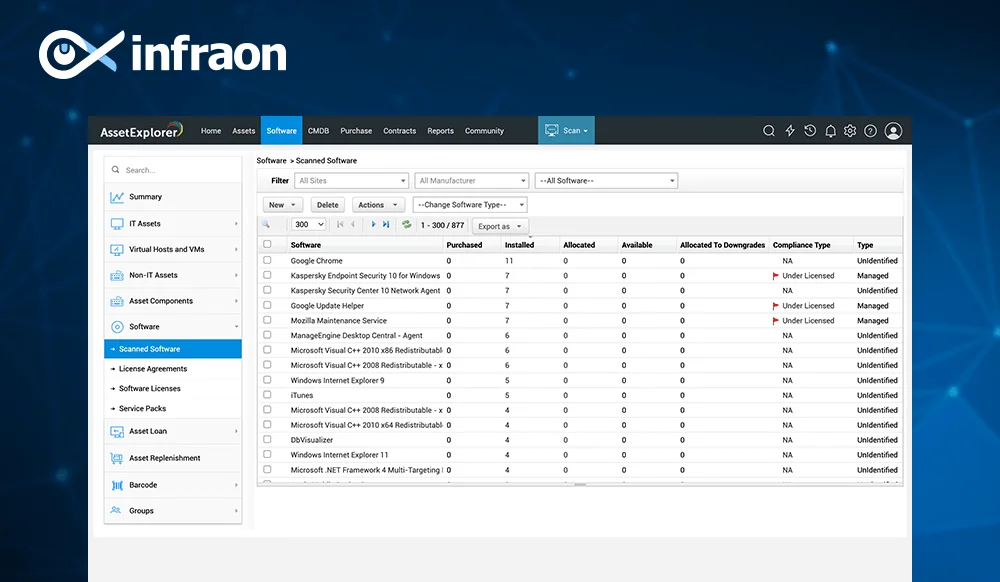Open the New button dropdown
This screenshot has height=582, width=1000.
[283, 205]
